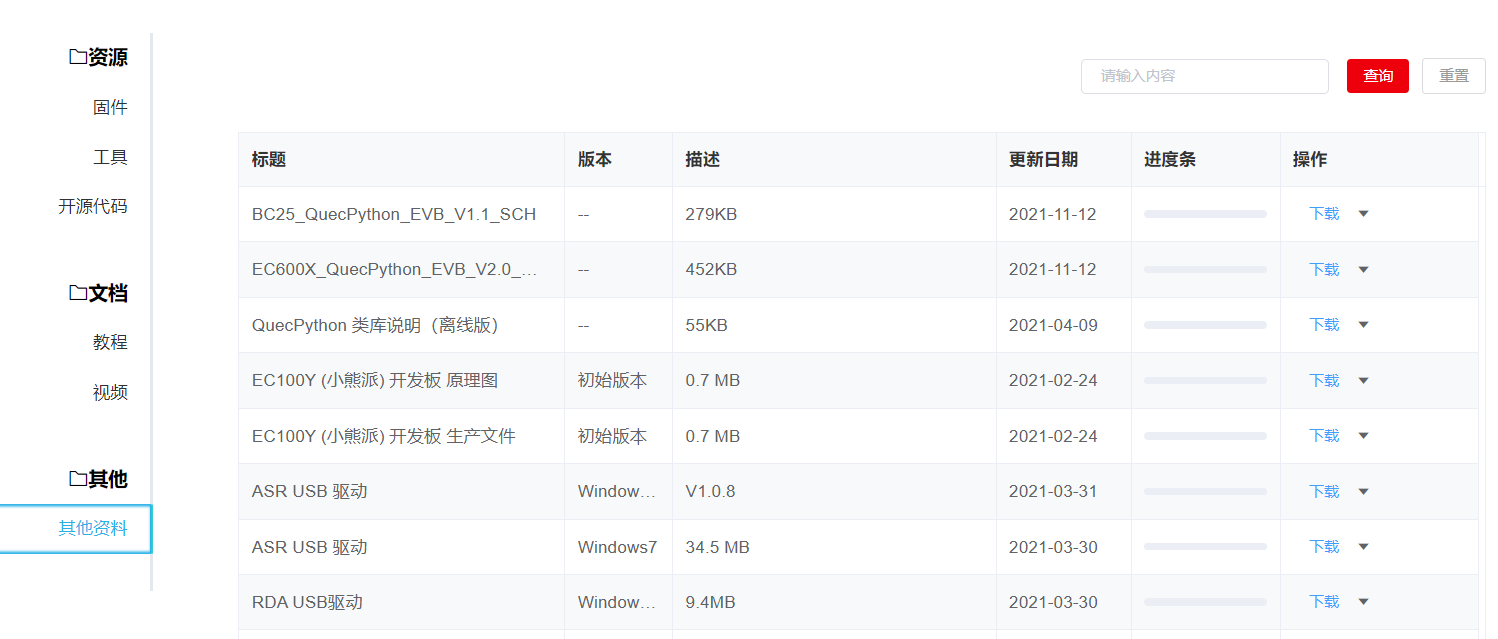Click the 重置 button
Viewport: 1498px width, 639px height.
[x=1453, y=75]
